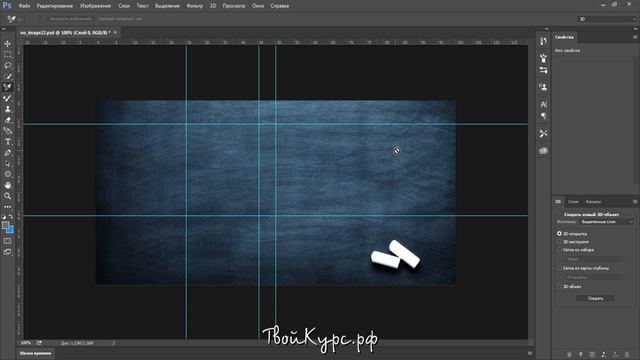Open the Редактирование menu
The width and height of the screenshot is (640, 360).
[55, 6]
